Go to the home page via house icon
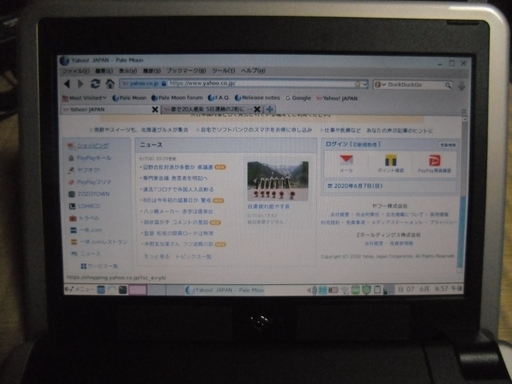 pos(110,83)
